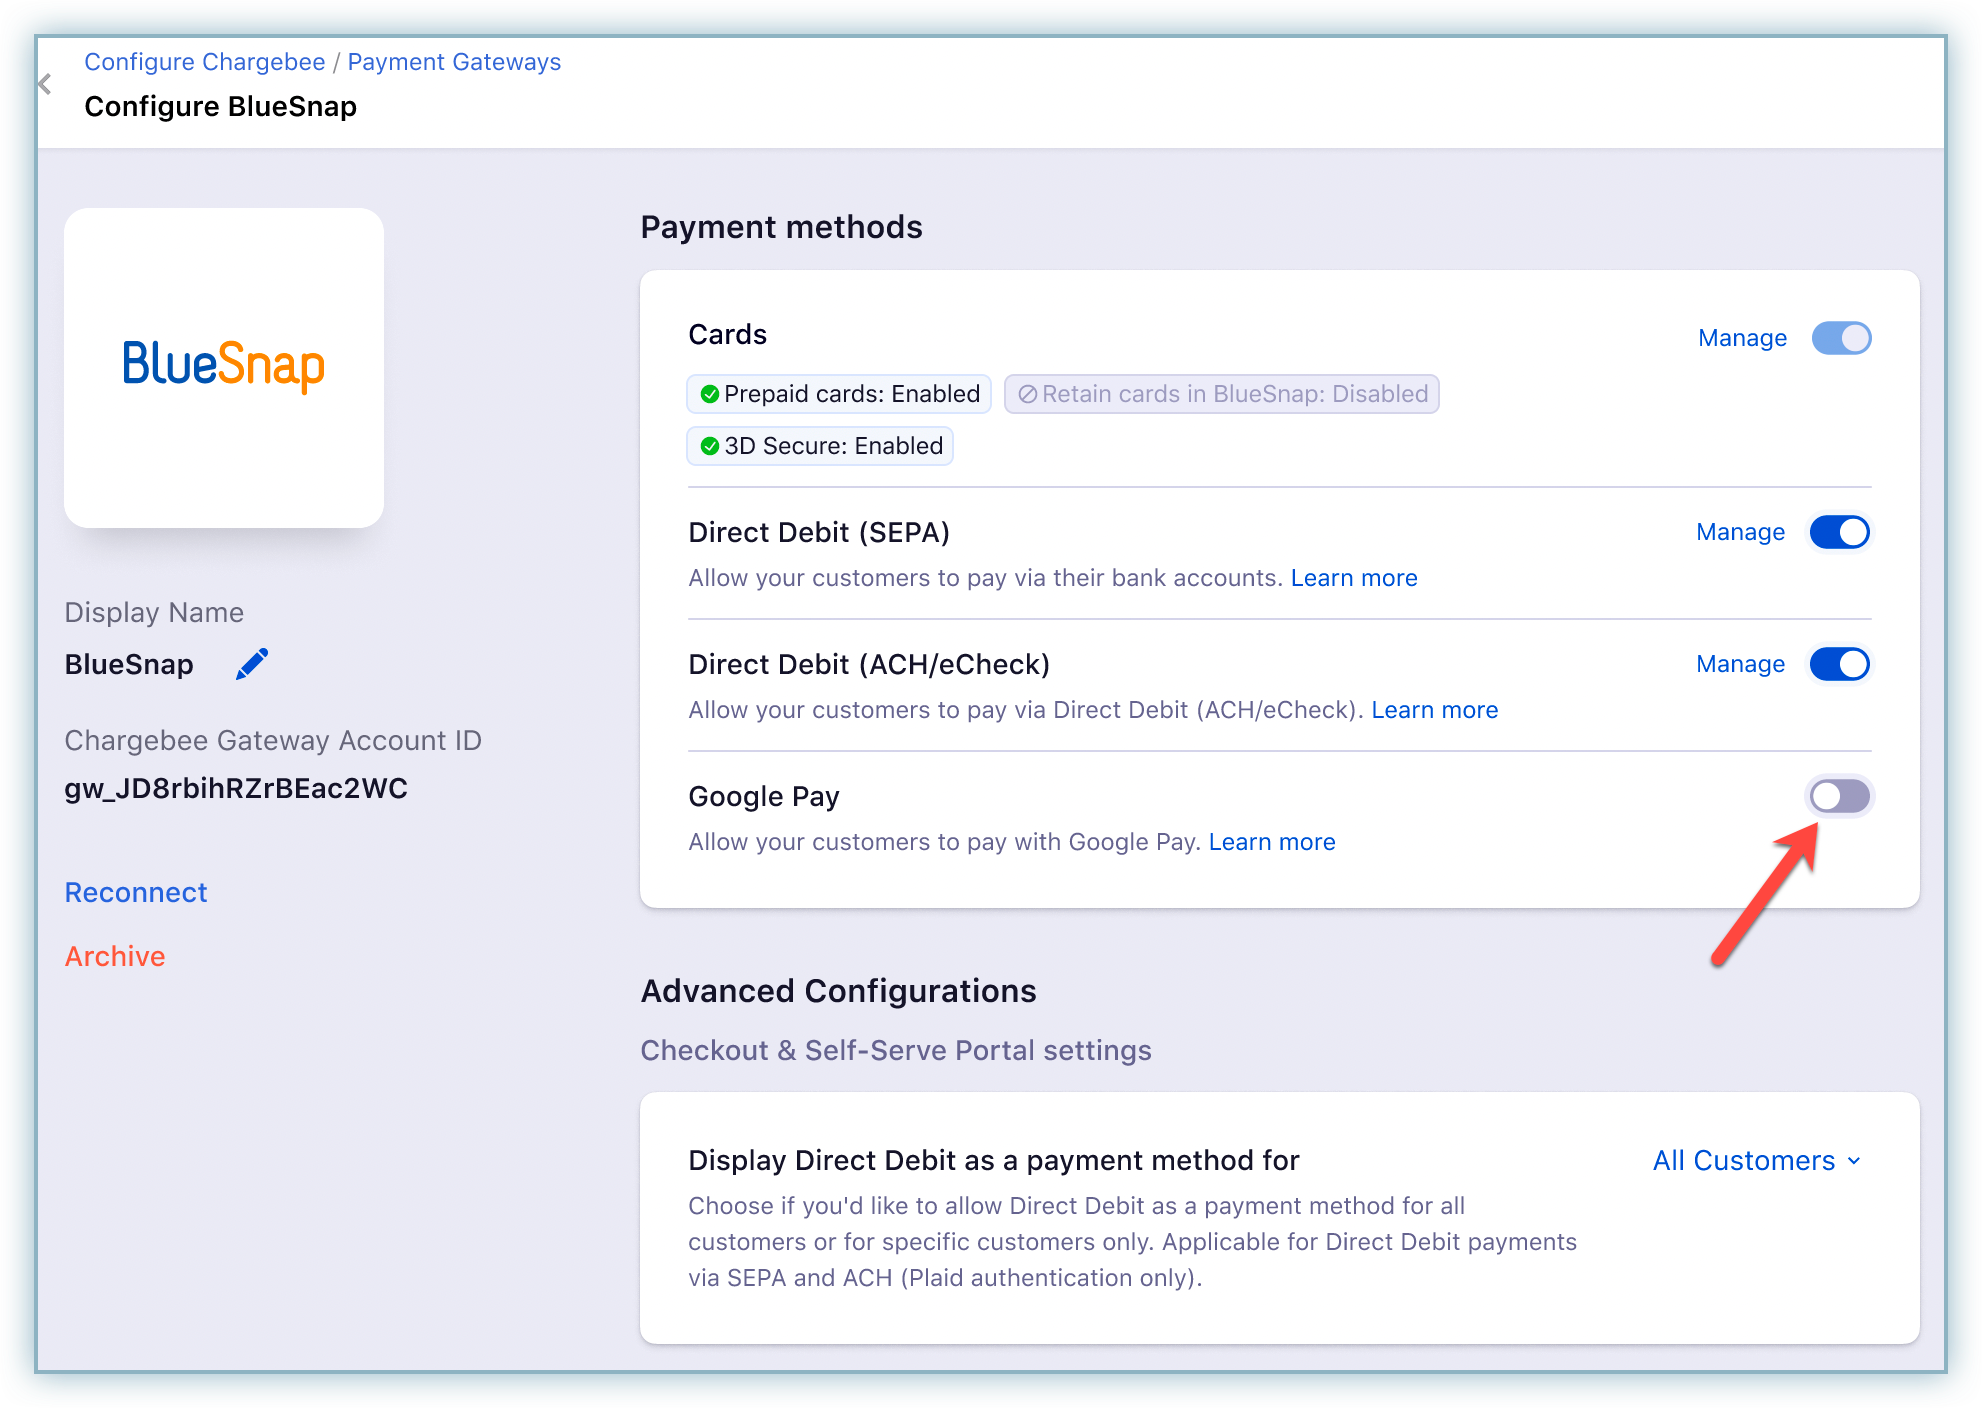Open Payment Gateways breadcrumb link
1982x1408 pixels.
click(x=454, y=62)
